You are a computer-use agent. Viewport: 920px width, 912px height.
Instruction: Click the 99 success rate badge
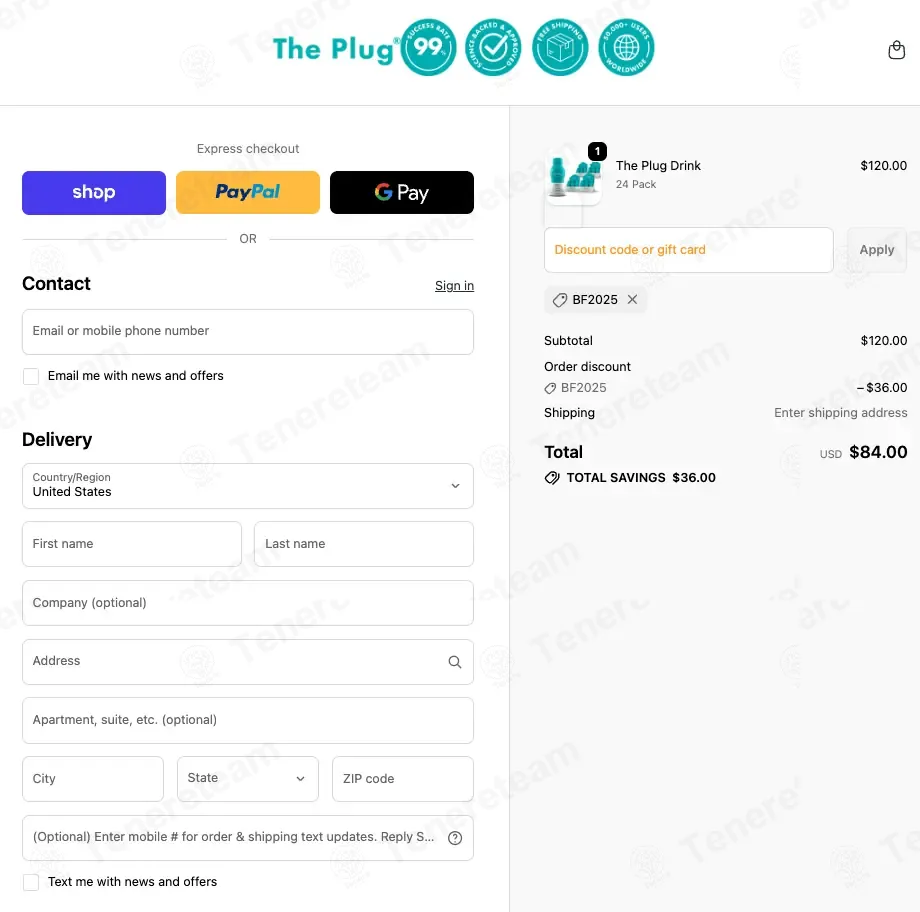click(428, 48)
